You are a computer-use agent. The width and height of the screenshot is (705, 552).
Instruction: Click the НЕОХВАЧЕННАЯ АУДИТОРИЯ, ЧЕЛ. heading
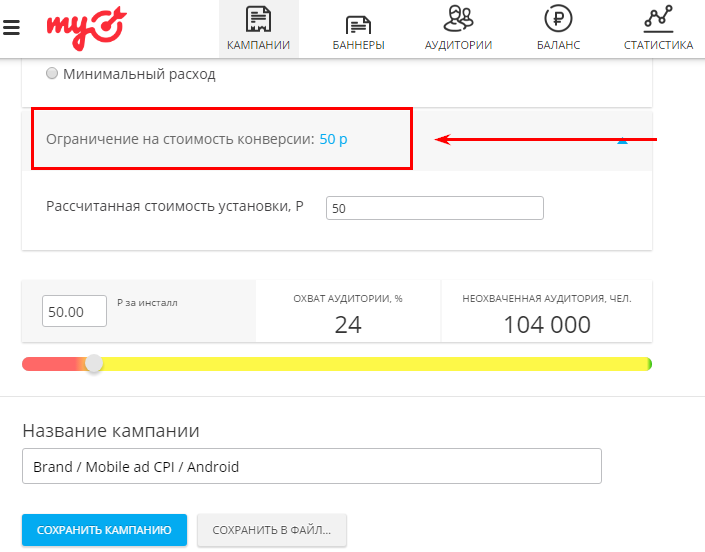pos(547,298)
